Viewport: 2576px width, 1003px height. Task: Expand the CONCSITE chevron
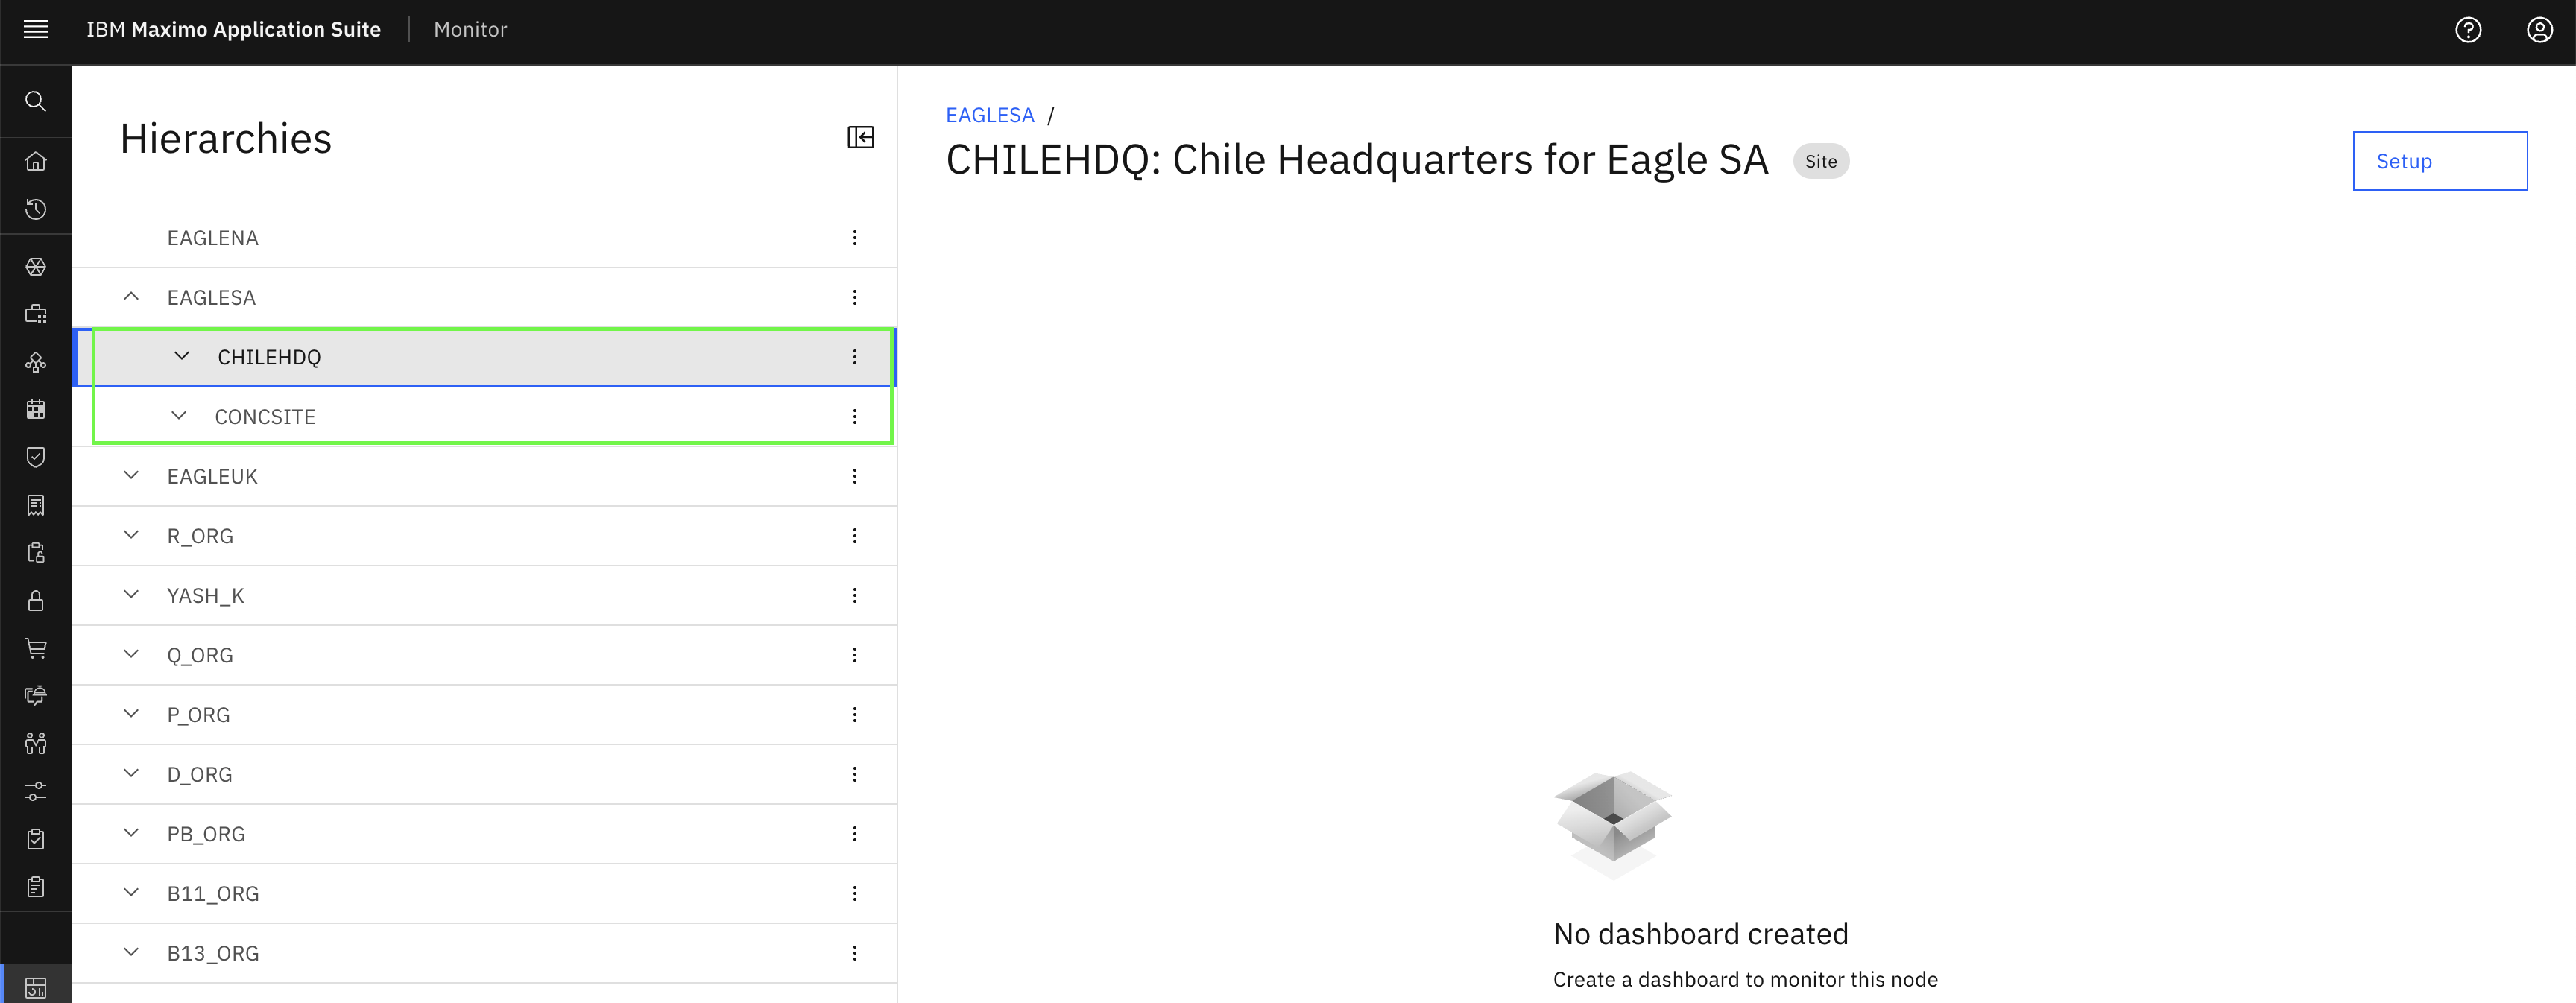click(x=179, y=416)
